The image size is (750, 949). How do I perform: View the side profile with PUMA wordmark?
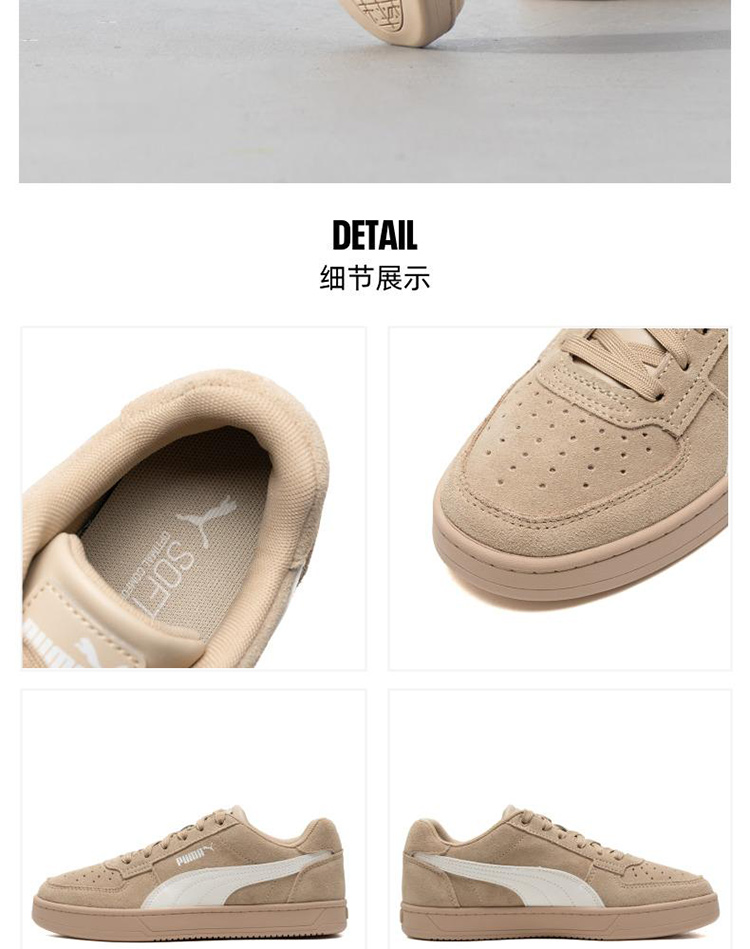pyautogui.click(x=194, y=818)
